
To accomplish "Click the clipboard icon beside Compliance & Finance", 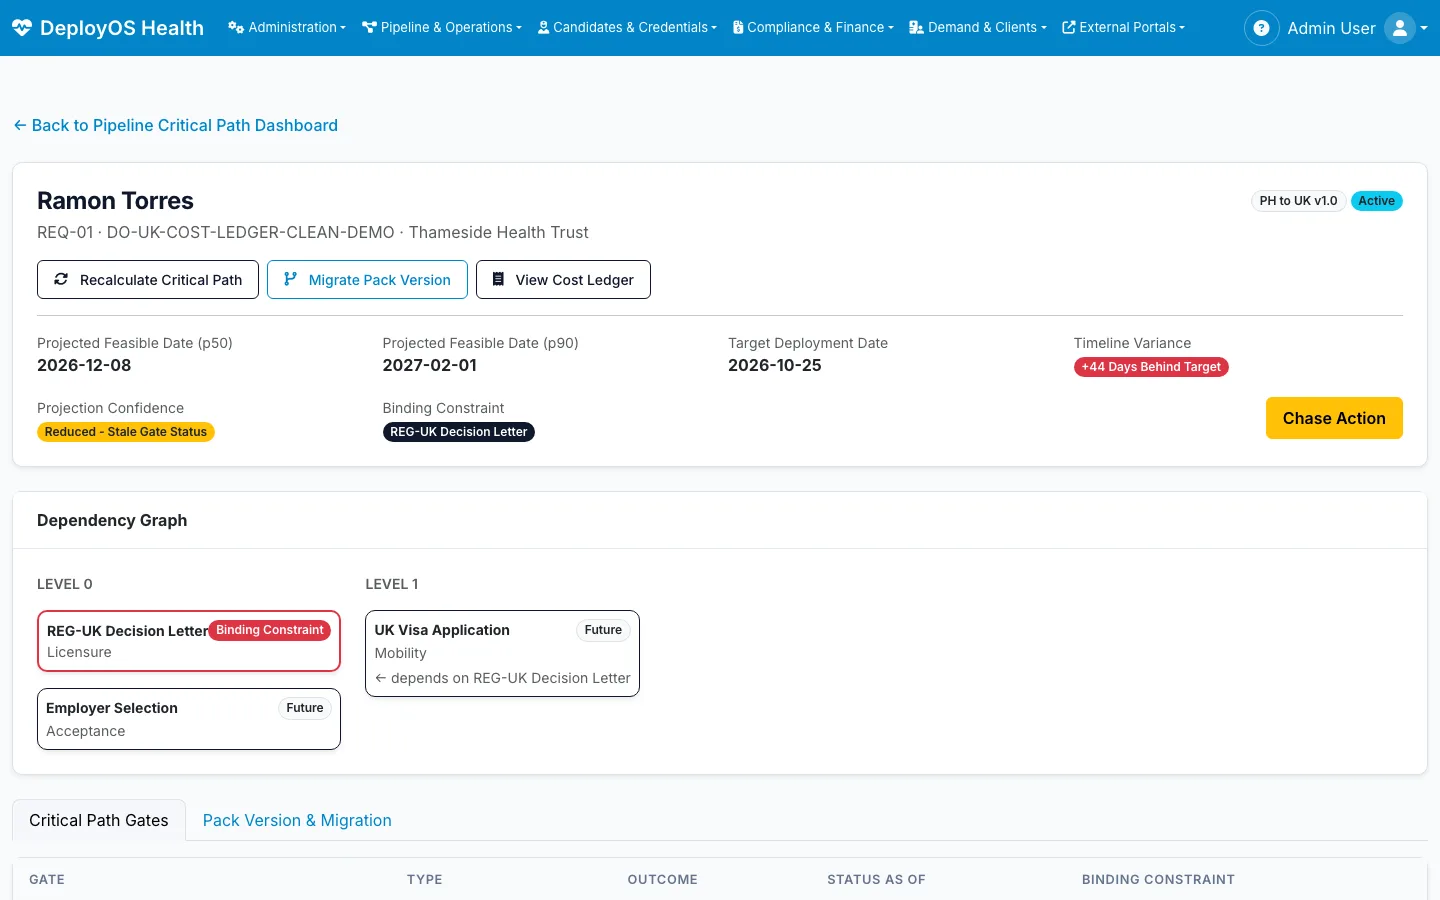I will tap(738, 27).
